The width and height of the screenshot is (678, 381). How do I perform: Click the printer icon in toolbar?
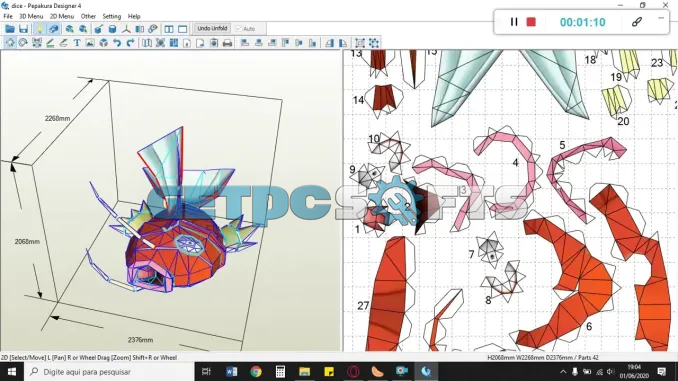pyautogui.click(x=227, y=43)
